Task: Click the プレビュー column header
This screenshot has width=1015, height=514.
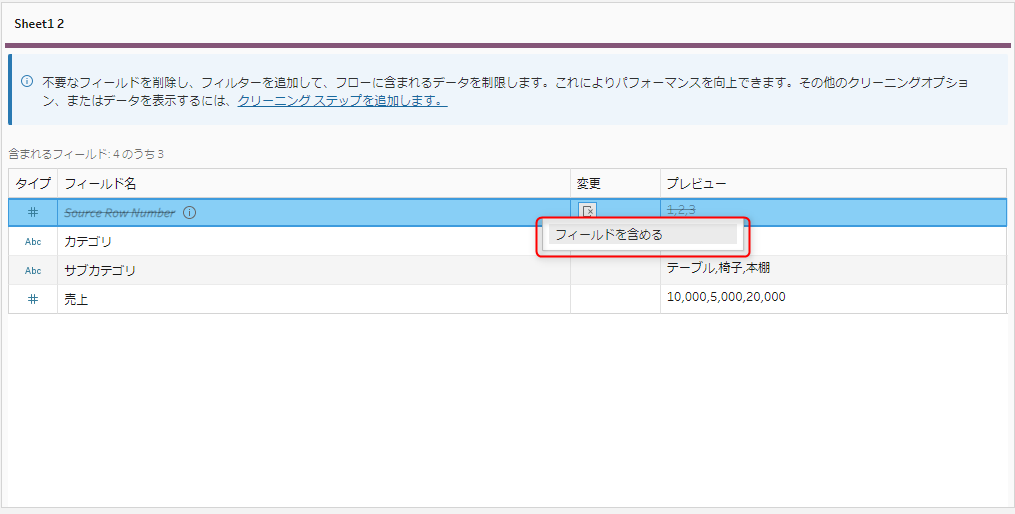Action: pos(696,184)
